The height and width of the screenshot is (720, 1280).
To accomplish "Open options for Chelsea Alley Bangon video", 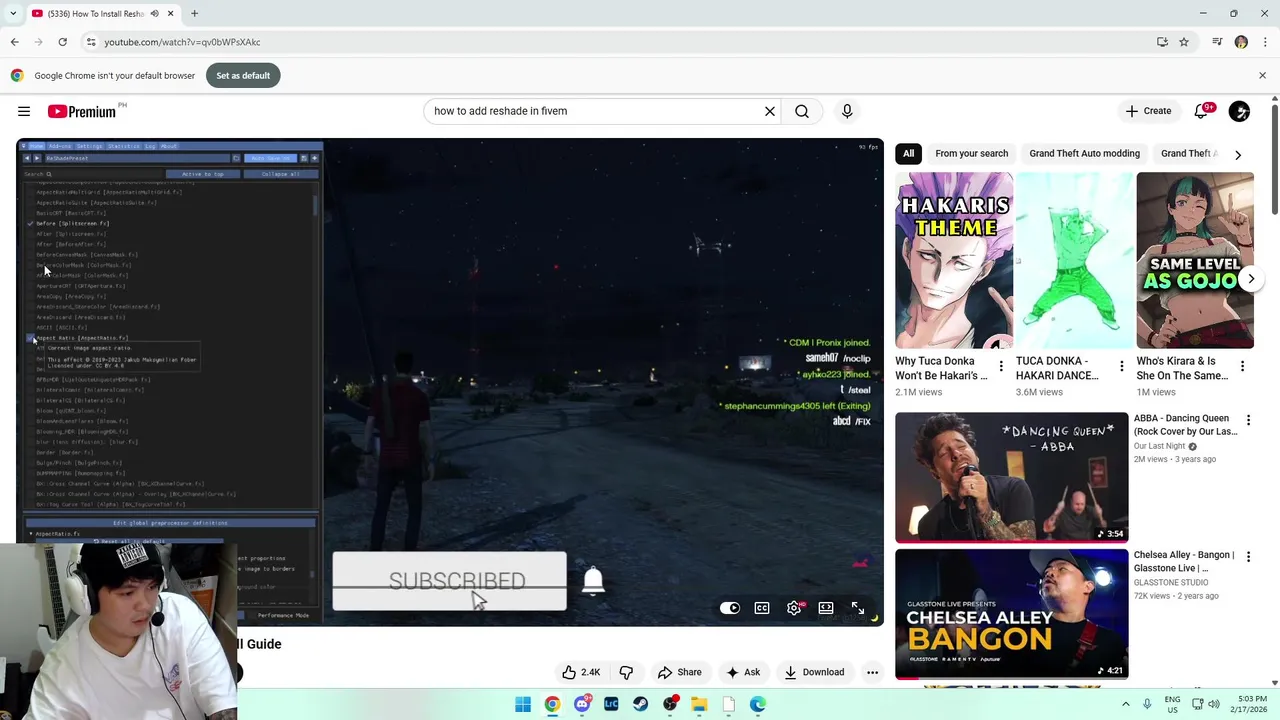I will click(1248, 557).
